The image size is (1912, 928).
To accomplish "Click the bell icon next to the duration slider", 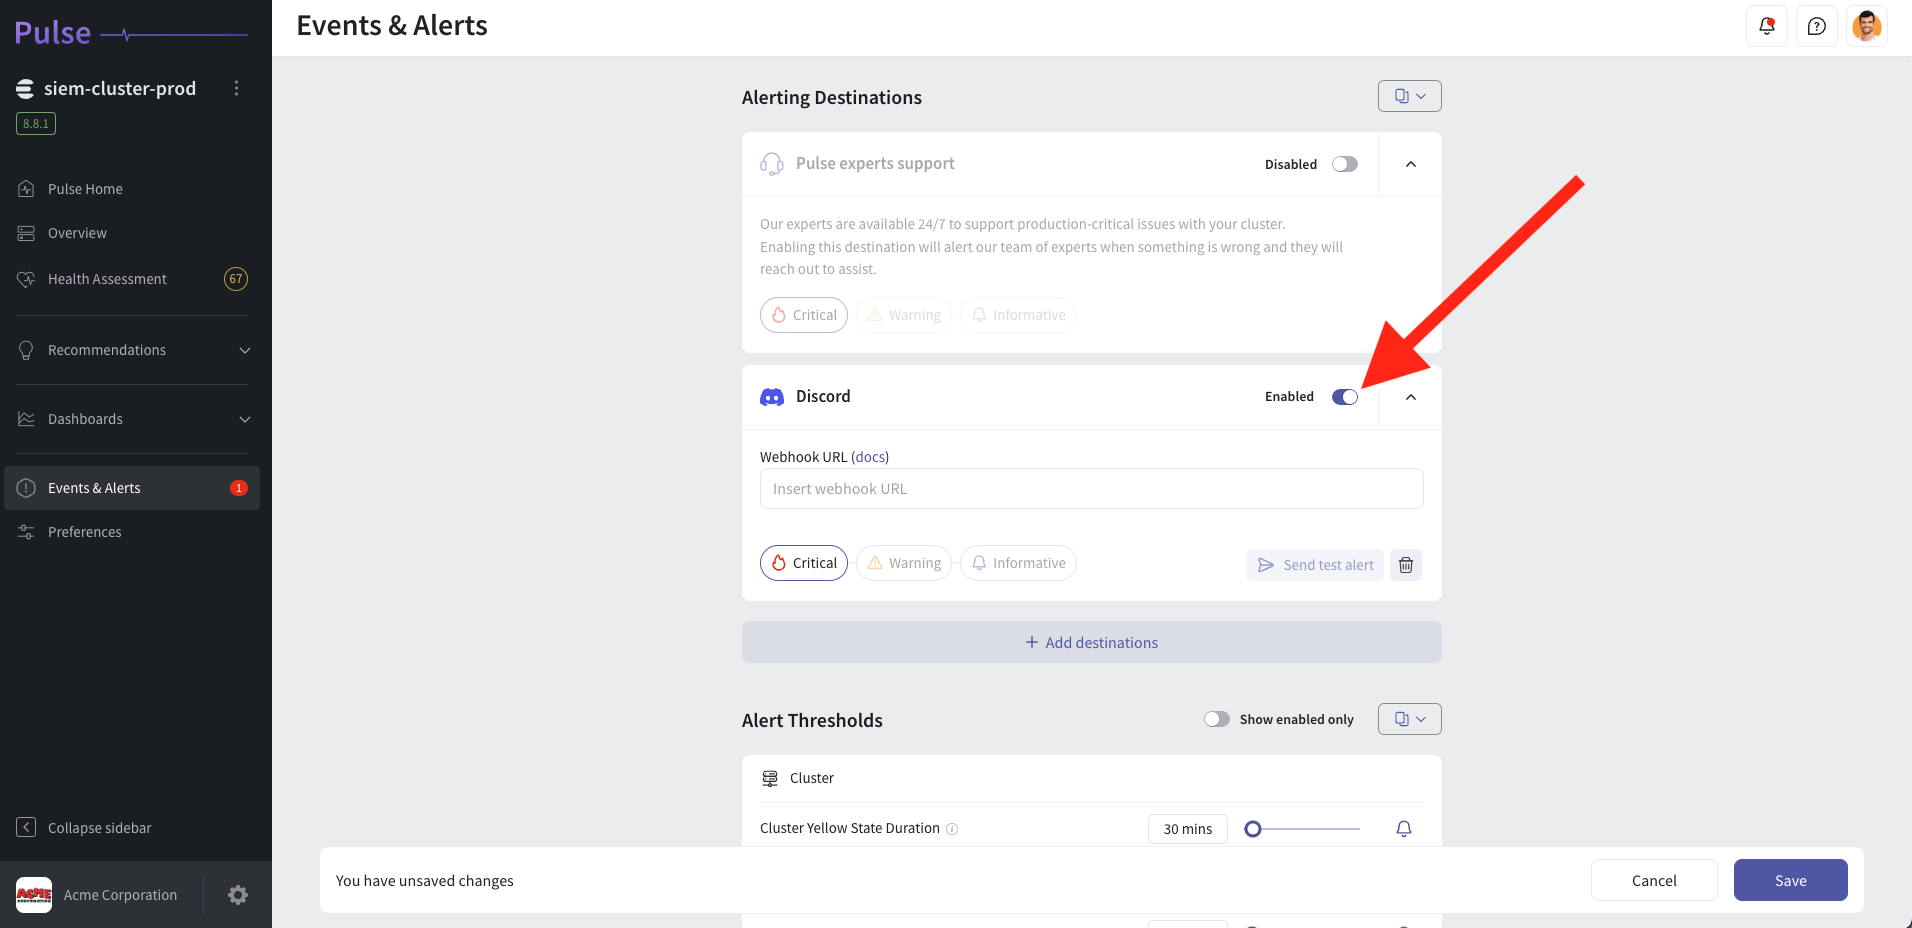I will click(1403, 828).
